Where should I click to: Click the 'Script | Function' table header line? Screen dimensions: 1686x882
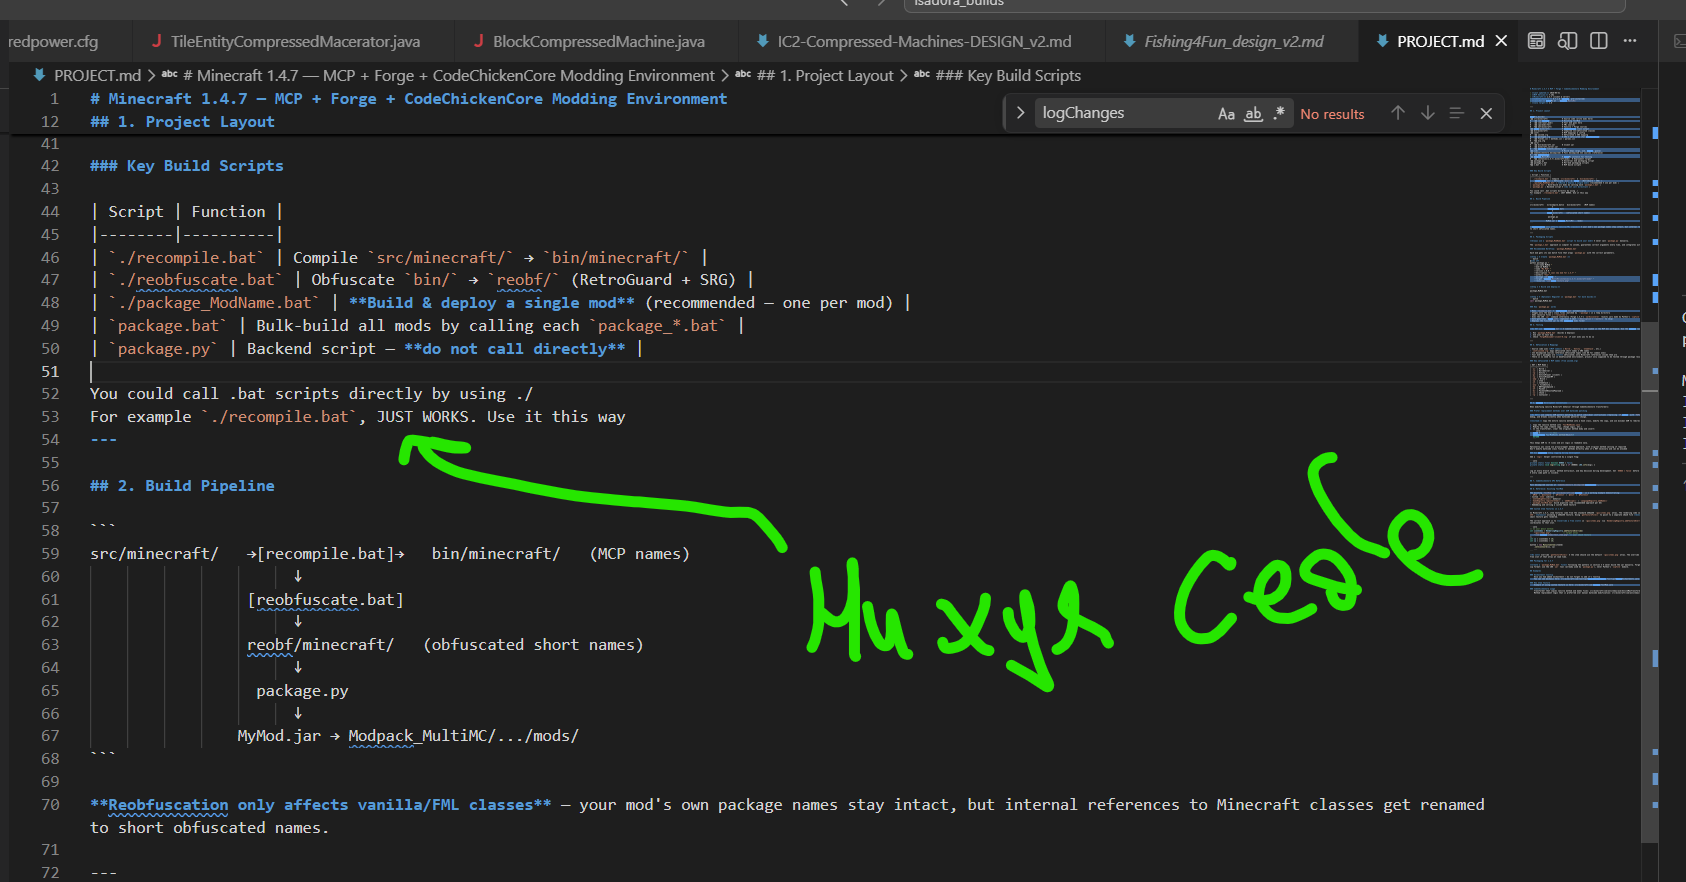pyautogui.click(x=187, y=212)
